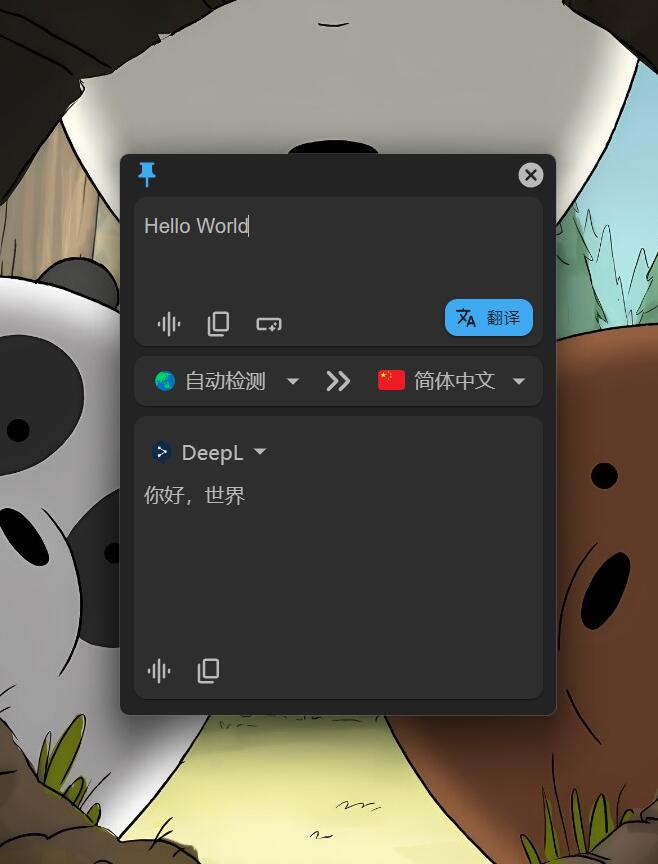Expand the arrow beside 简体中文
This screenshot has height=864, width=658.
(519, 381)
